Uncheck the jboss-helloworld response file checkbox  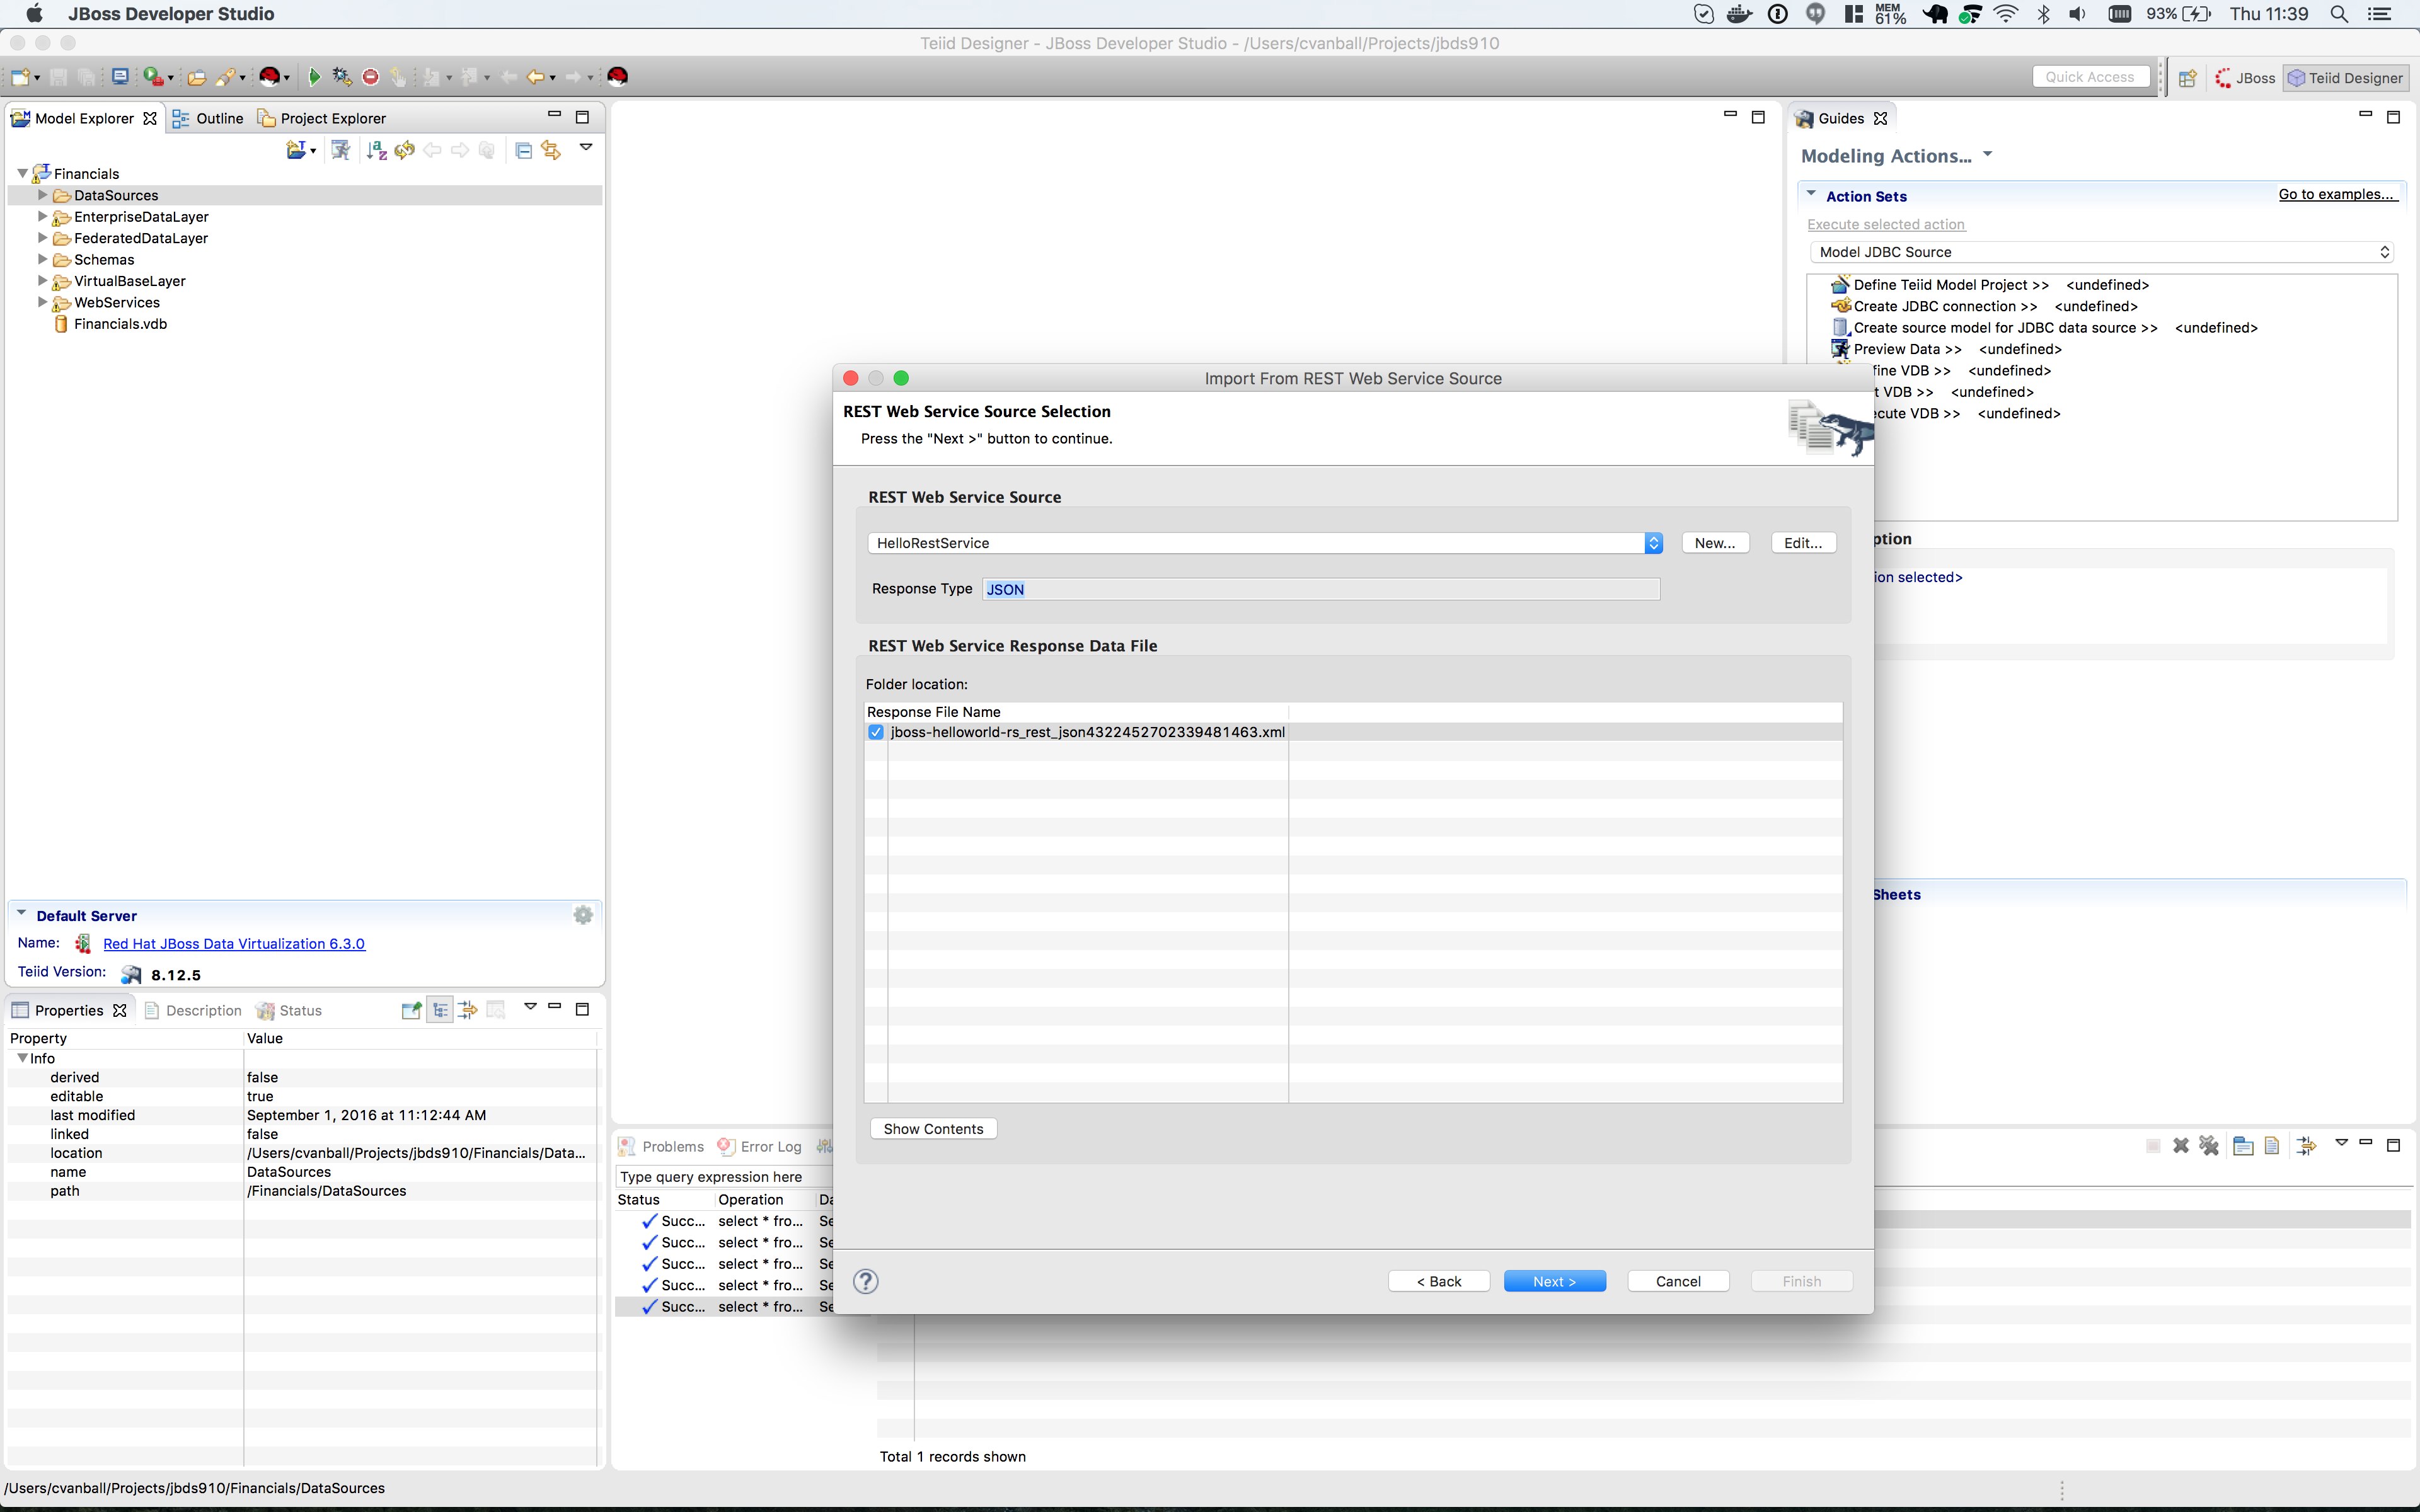[876, 732]
